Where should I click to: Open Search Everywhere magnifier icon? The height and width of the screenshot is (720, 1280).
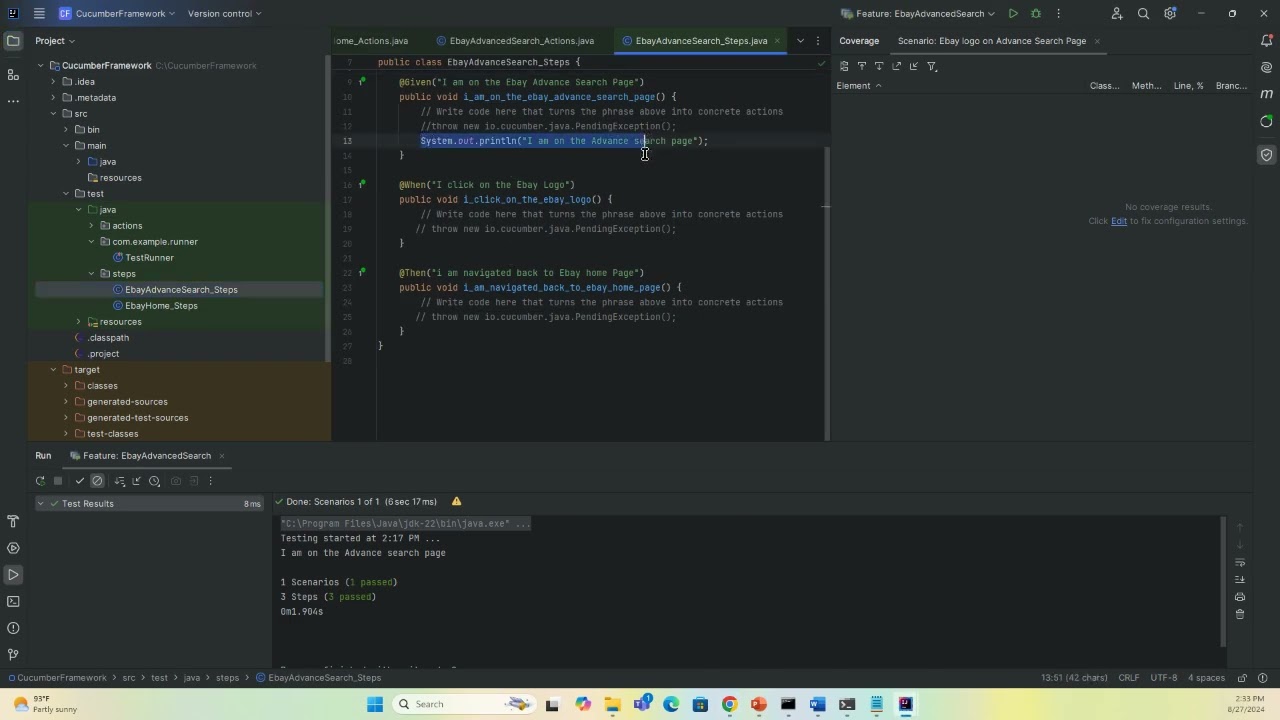[1143, 14]
